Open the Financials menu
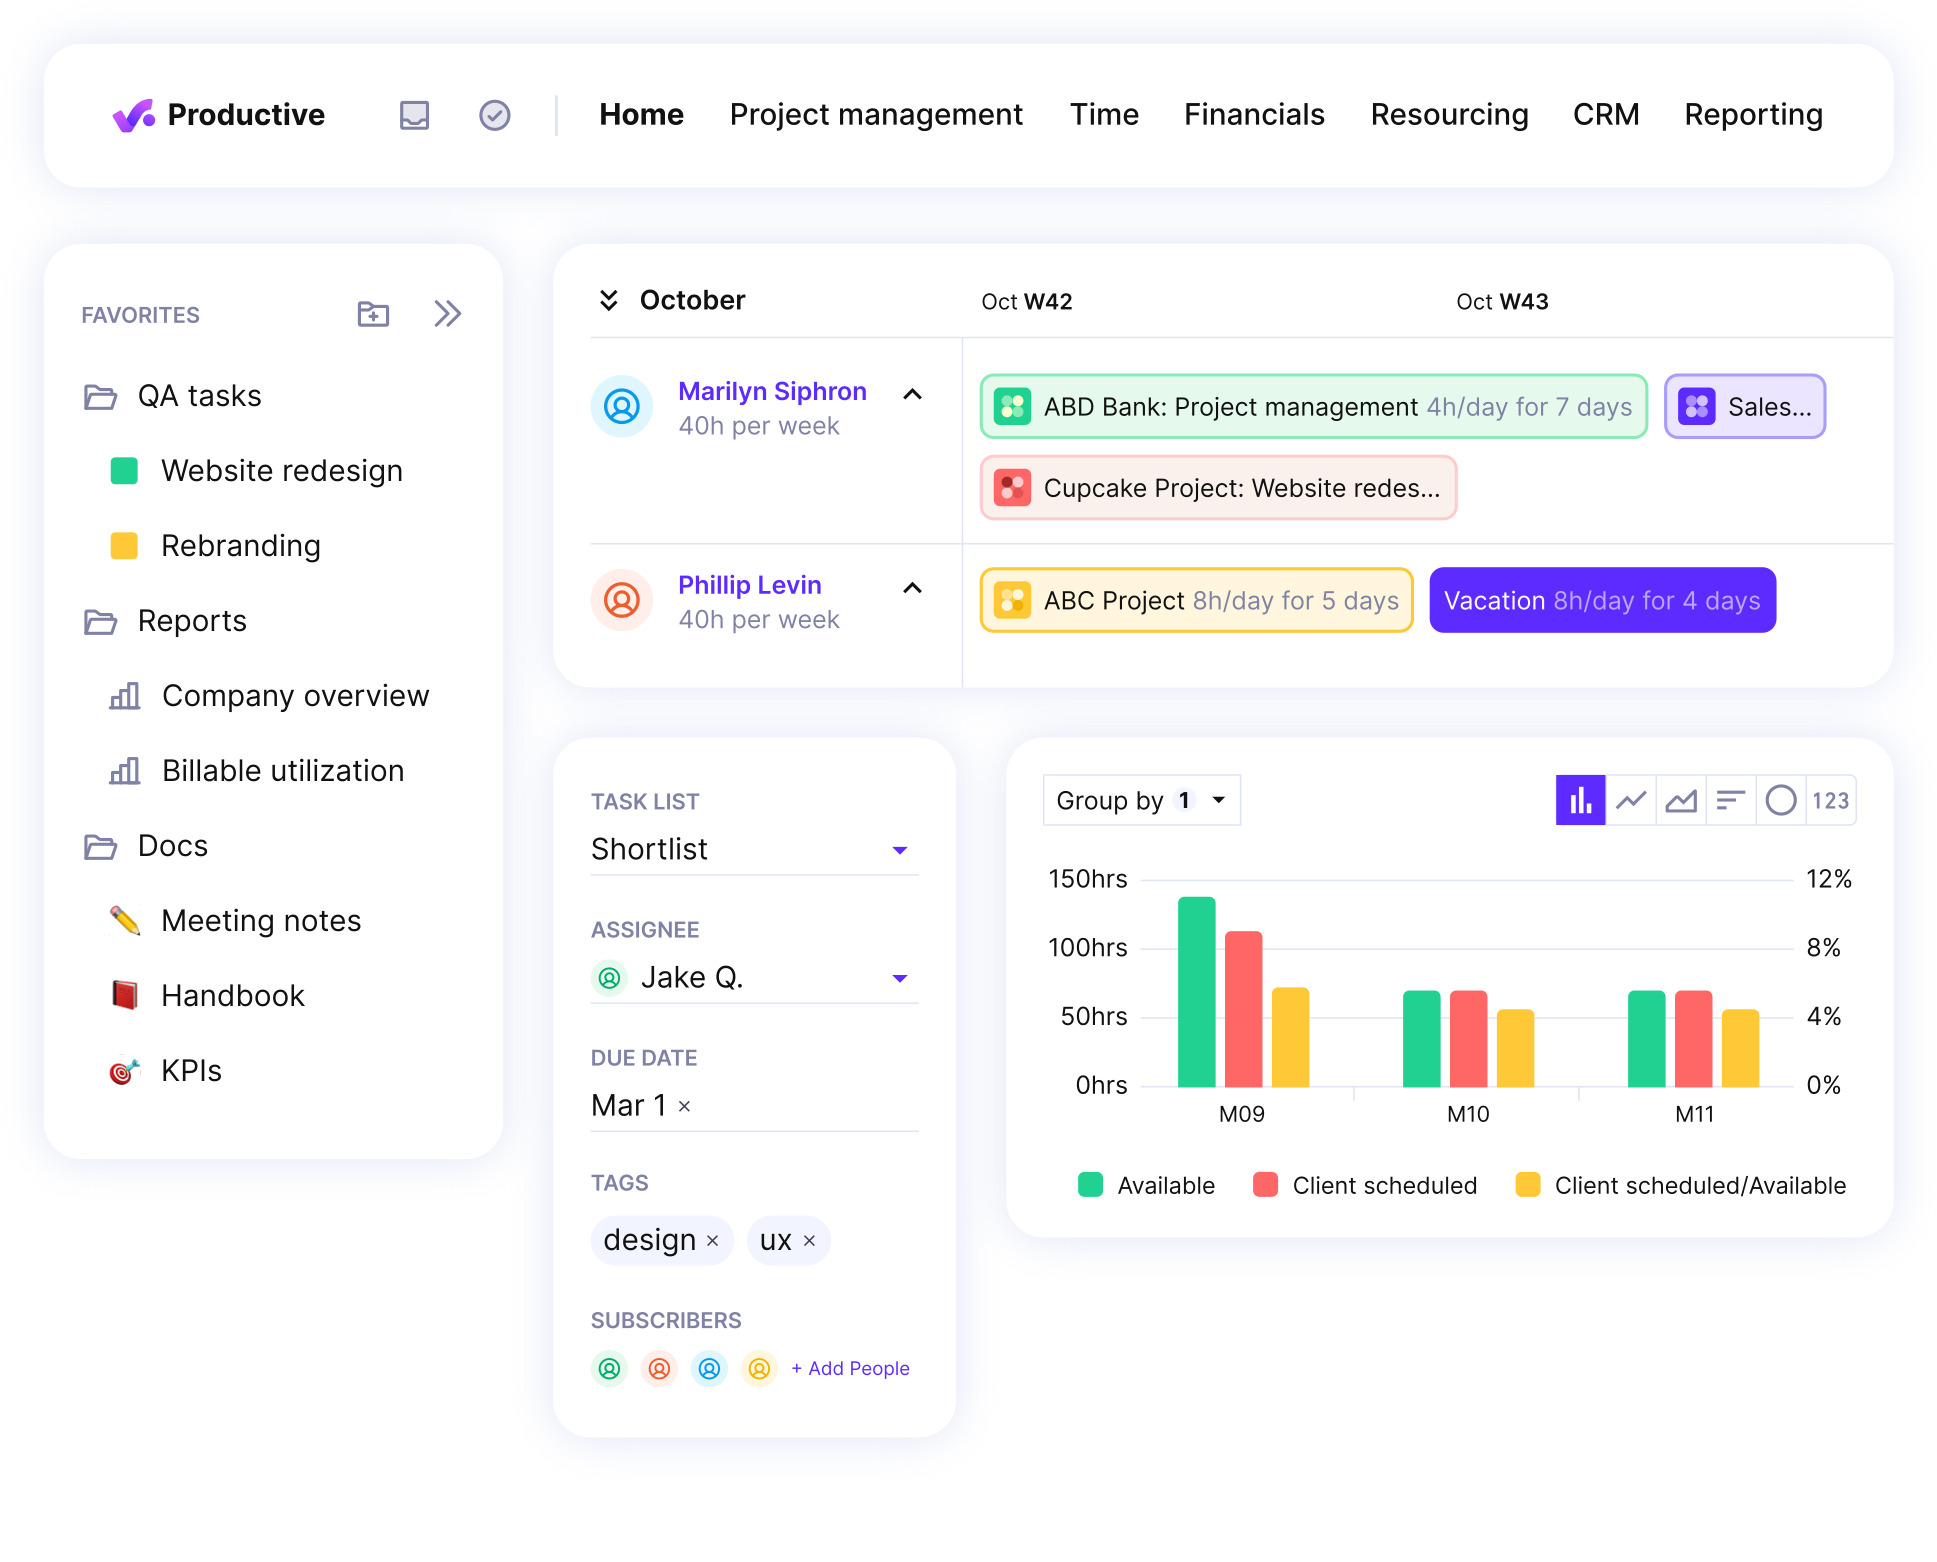This screenshot has width=1937, height=1562. coord(1254,115)
